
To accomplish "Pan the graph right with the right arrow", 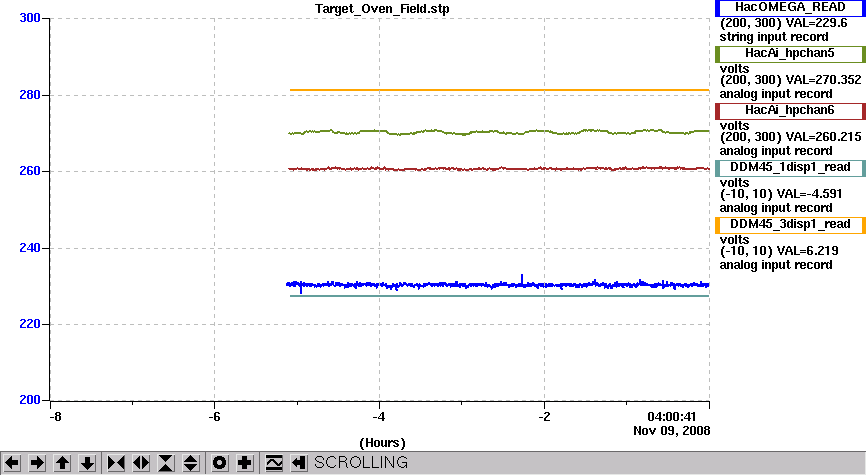I will coord(37,463).
